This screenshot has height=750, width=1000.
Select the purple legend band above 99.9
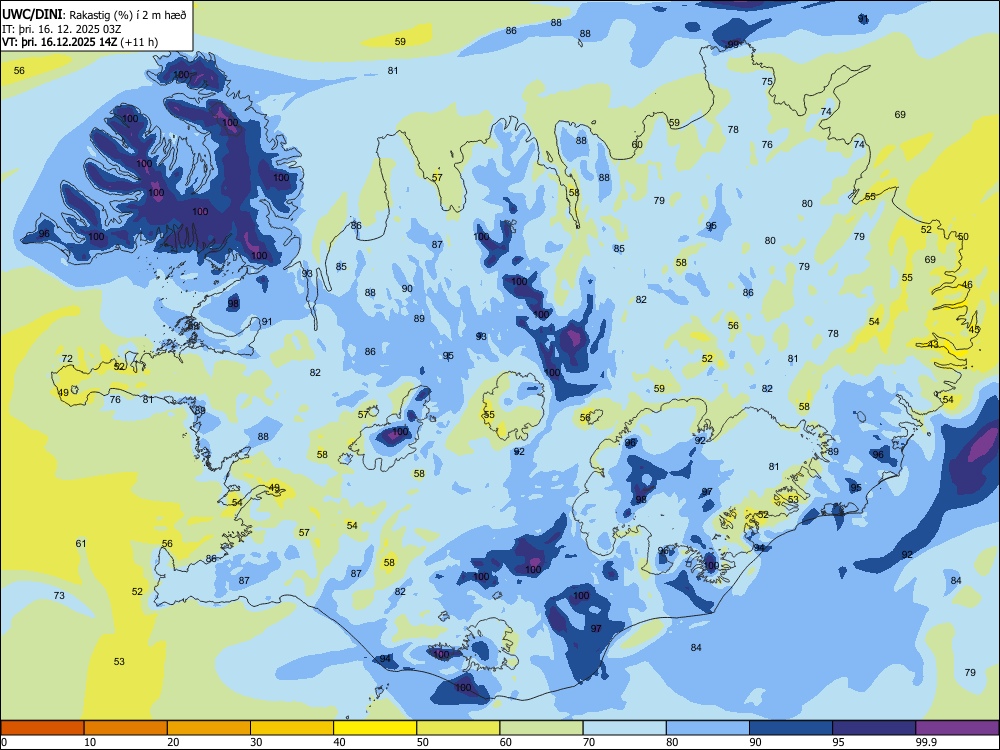click(x=957, y=728)
